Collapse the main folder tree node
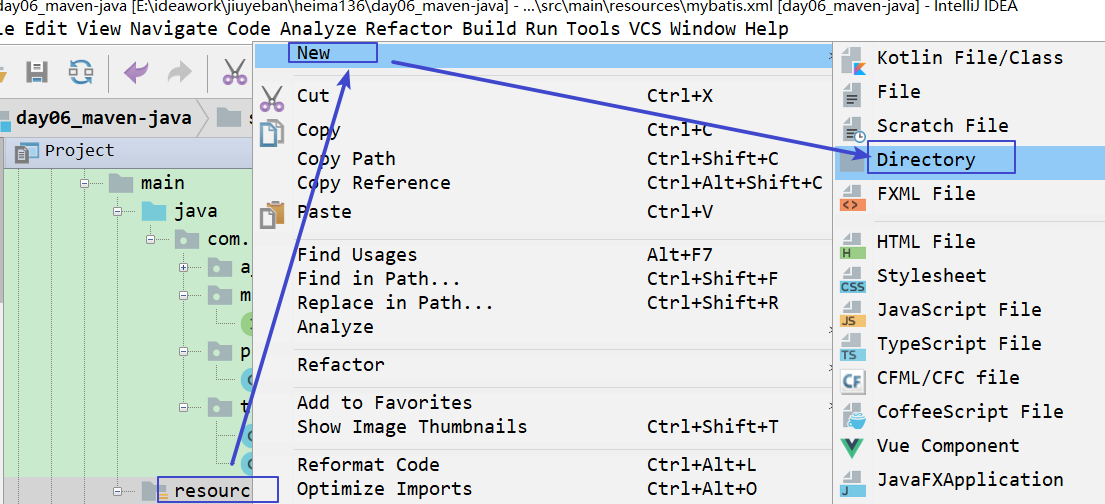The width and height of the screenshot is (1105, 504). (87, 184)
